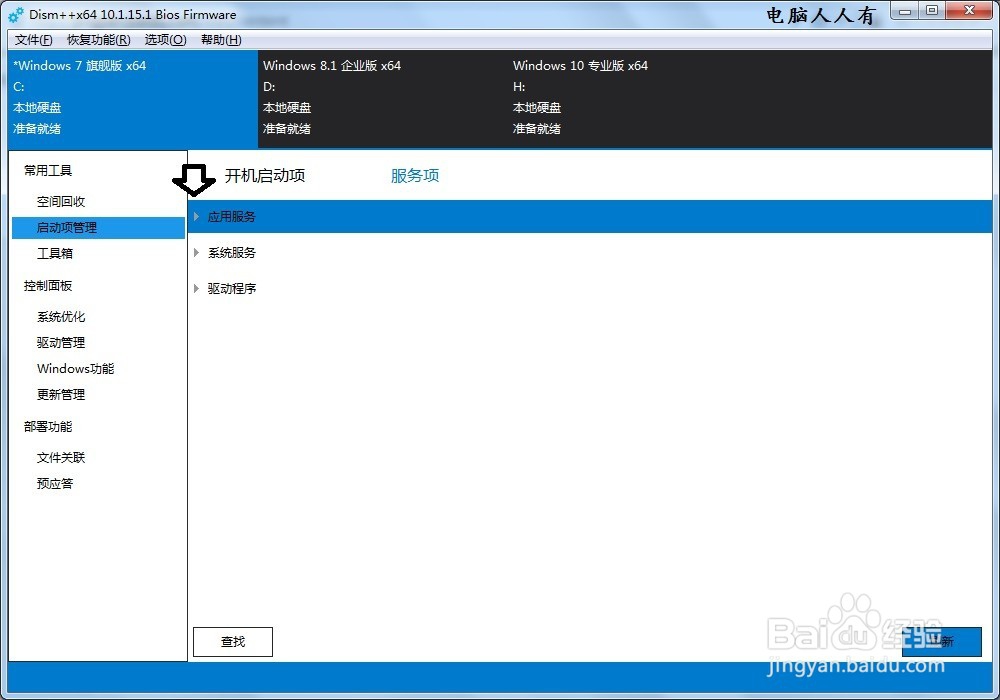Open Windows功能 in the sidebar
Viewport: 1000px width, 700px height.
(x=75, y=368)
